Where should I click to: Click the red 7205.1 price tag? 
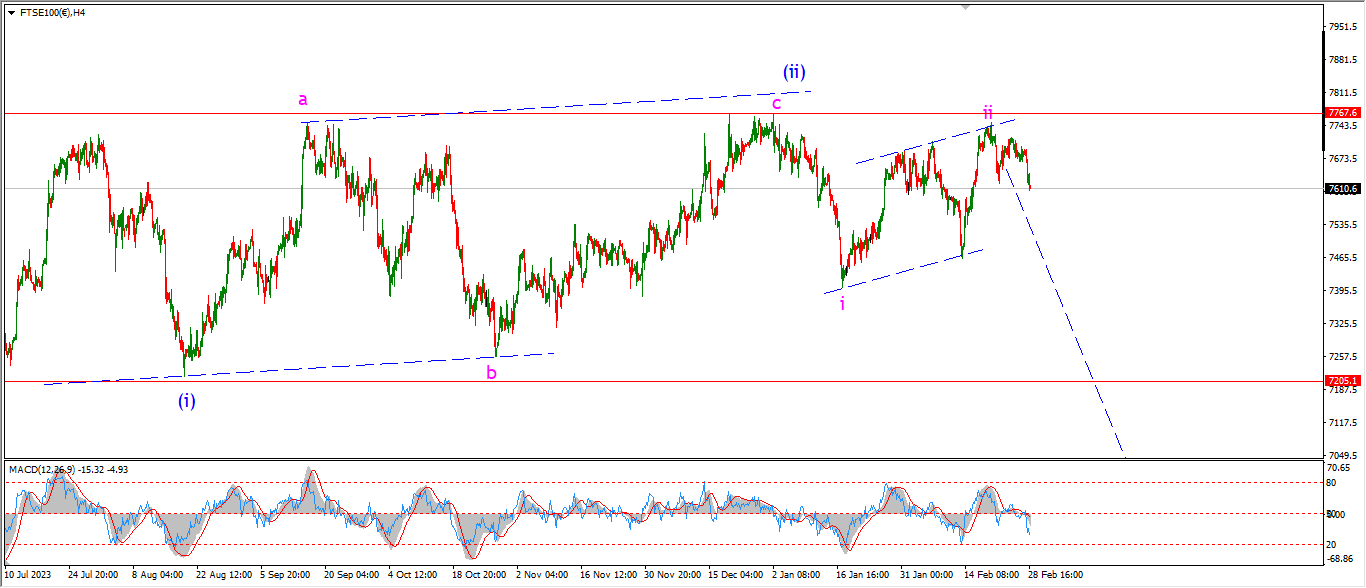point(1341,381)
